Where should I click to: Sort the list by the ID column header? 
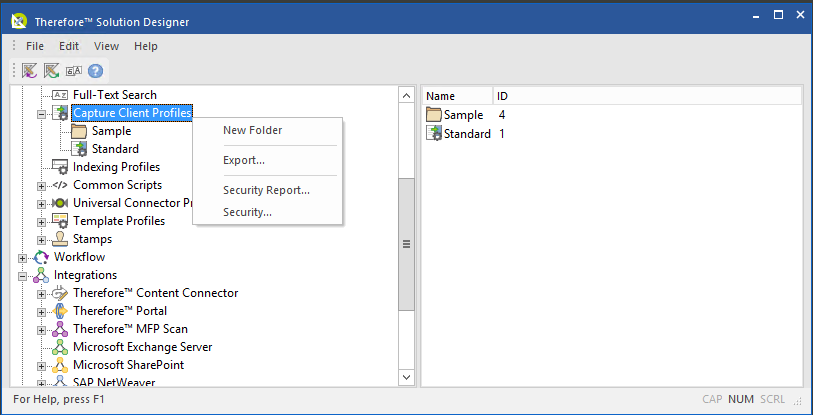(647, 96)
